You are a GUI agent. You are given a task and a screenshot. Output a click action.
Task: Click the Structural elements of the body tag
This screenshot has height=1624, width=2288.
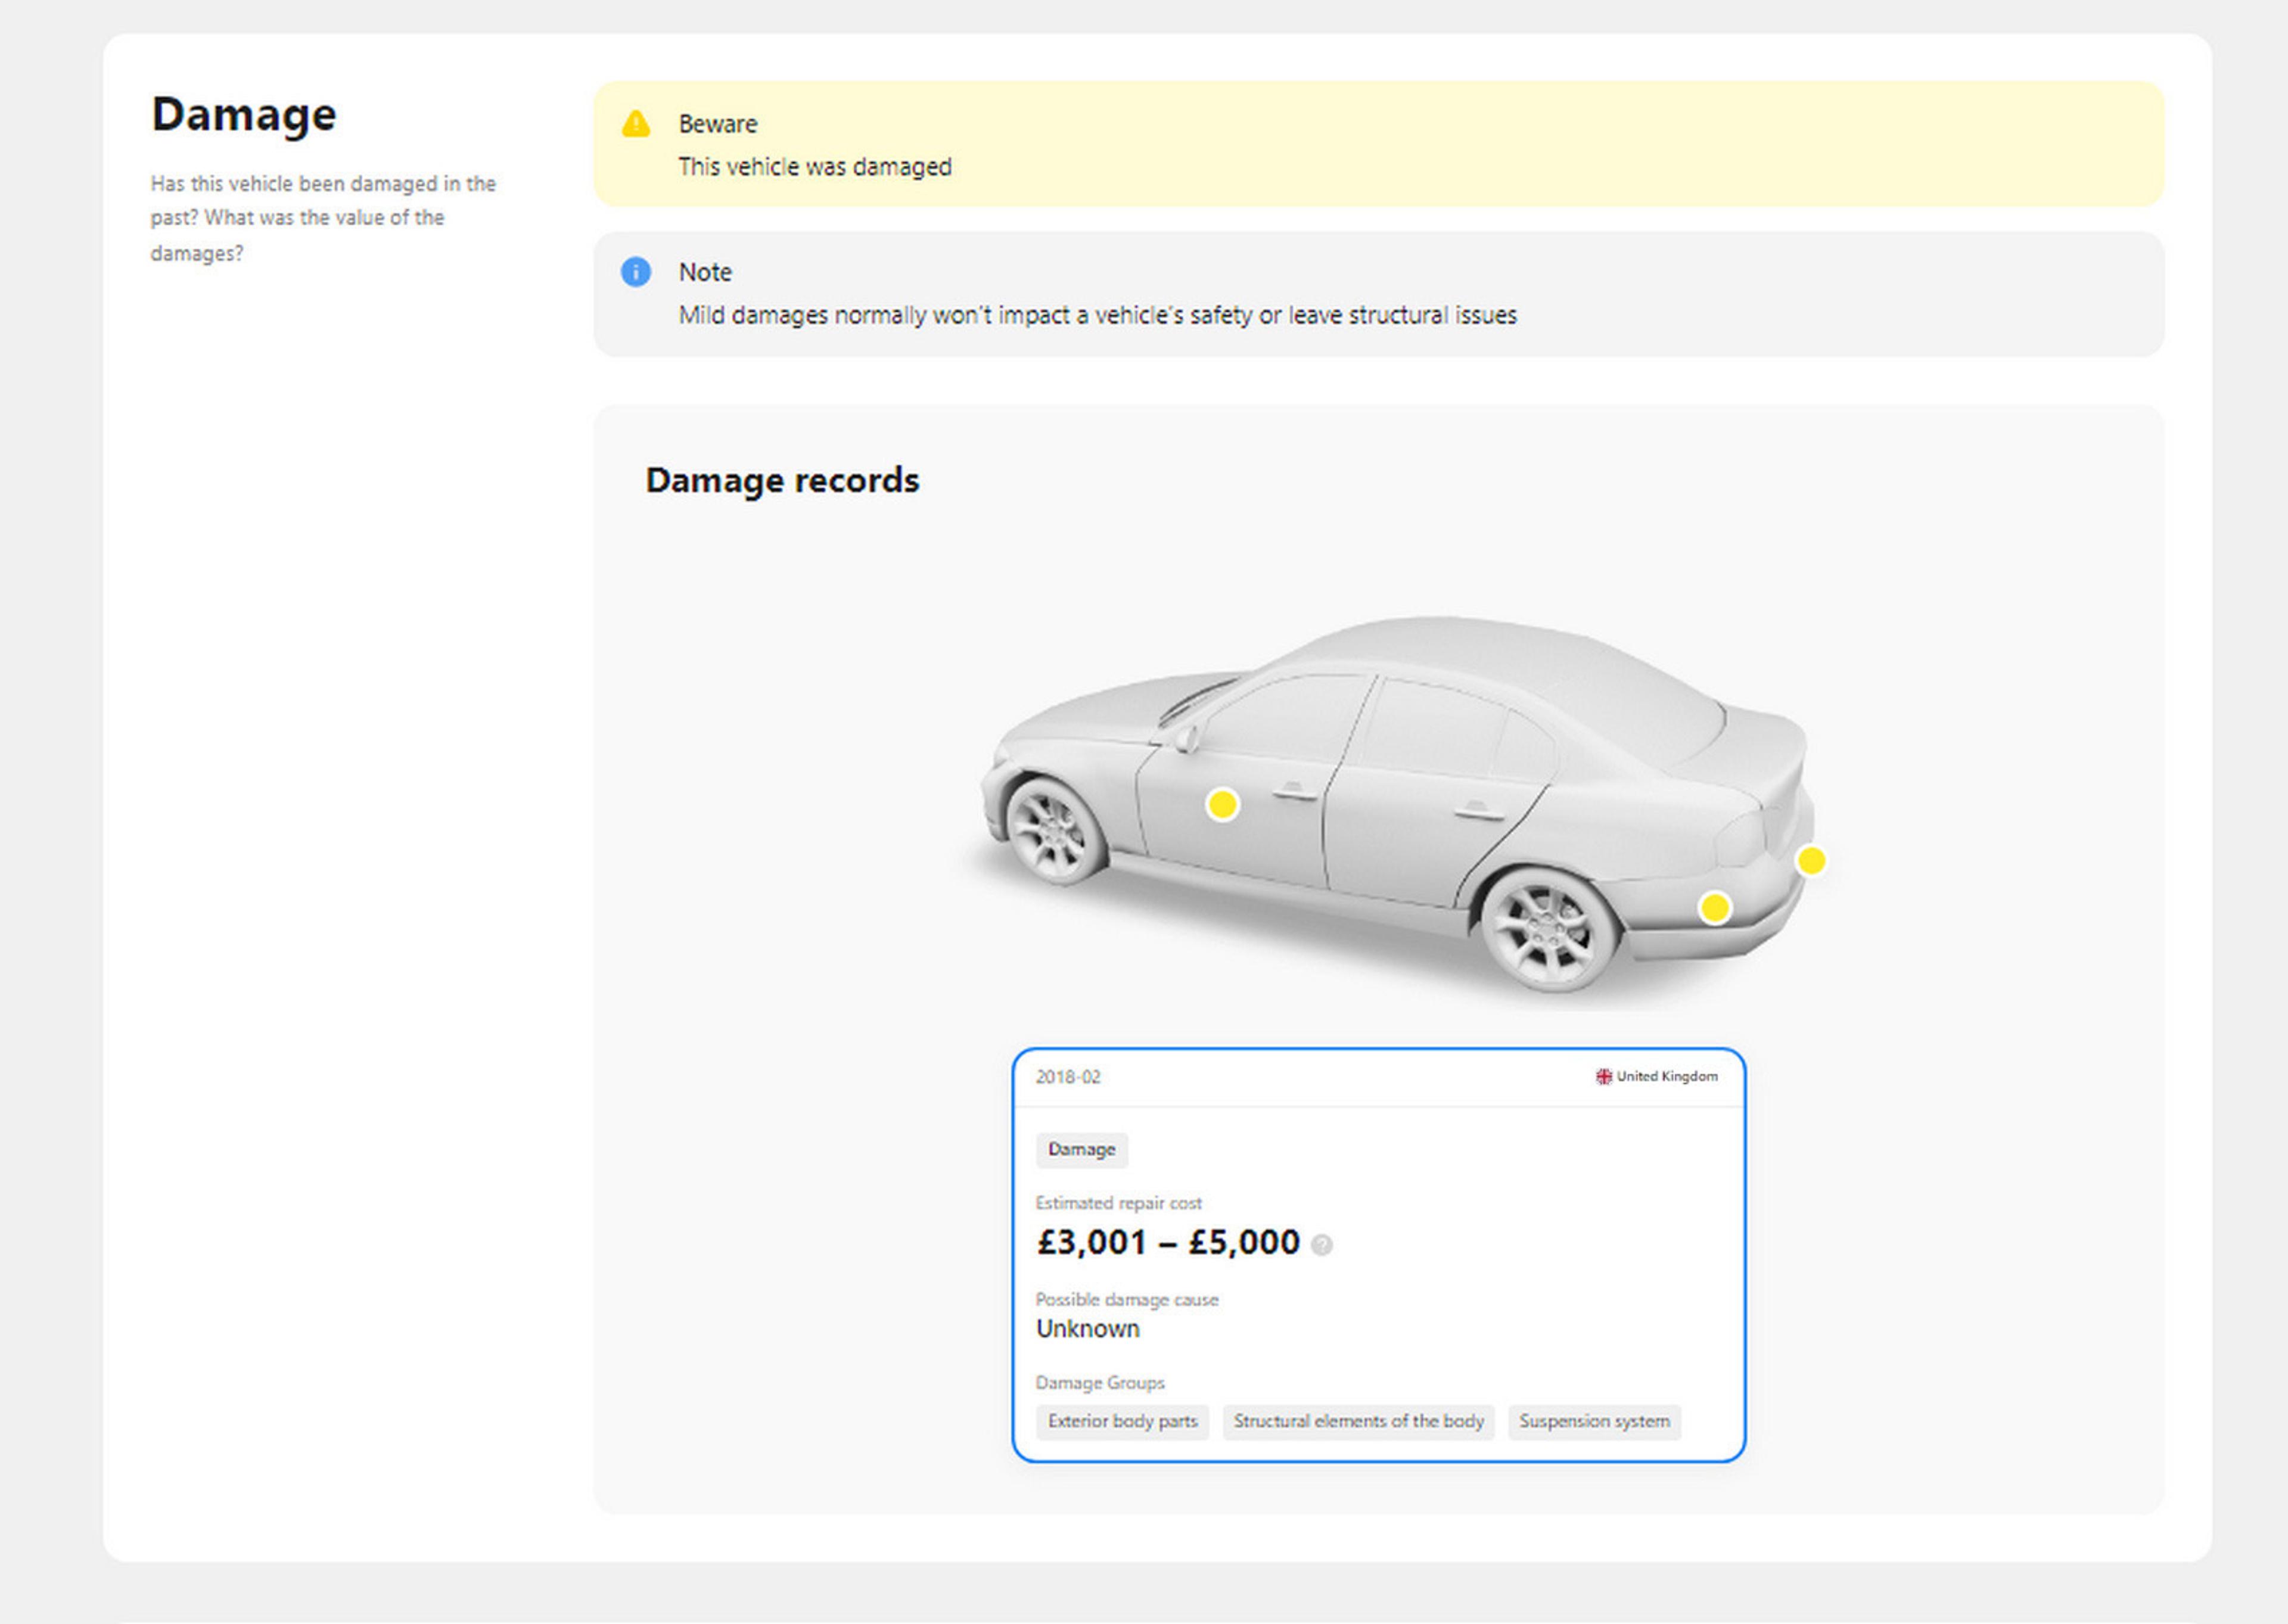click(1358, 1421)
